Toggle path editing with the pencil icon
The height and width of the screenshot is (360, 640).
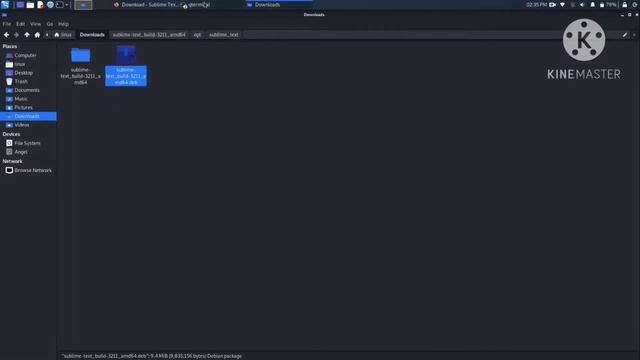(624, 35)
